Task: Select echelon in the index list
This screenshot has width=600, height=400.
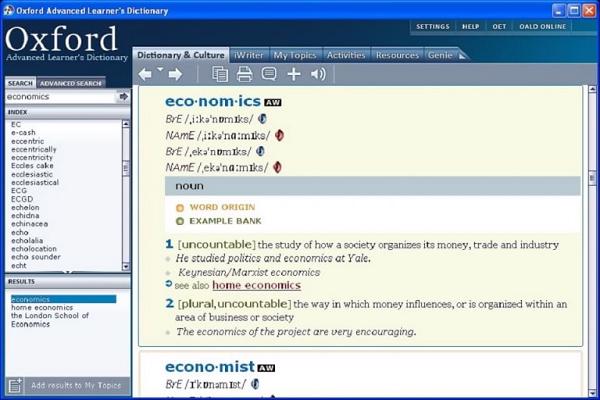Action: point(25,207)
